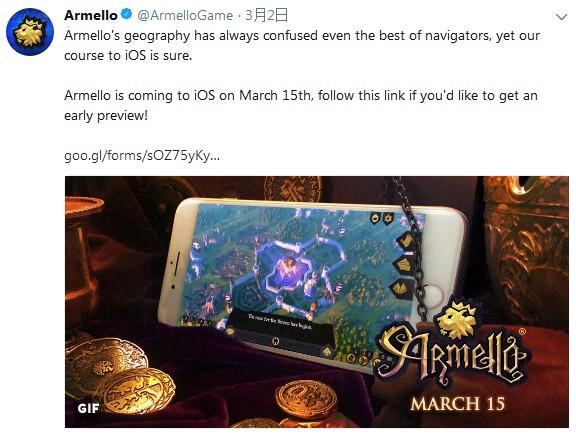
Task: Click the blue verified badge next to Armello
Action: pos(126,15)
